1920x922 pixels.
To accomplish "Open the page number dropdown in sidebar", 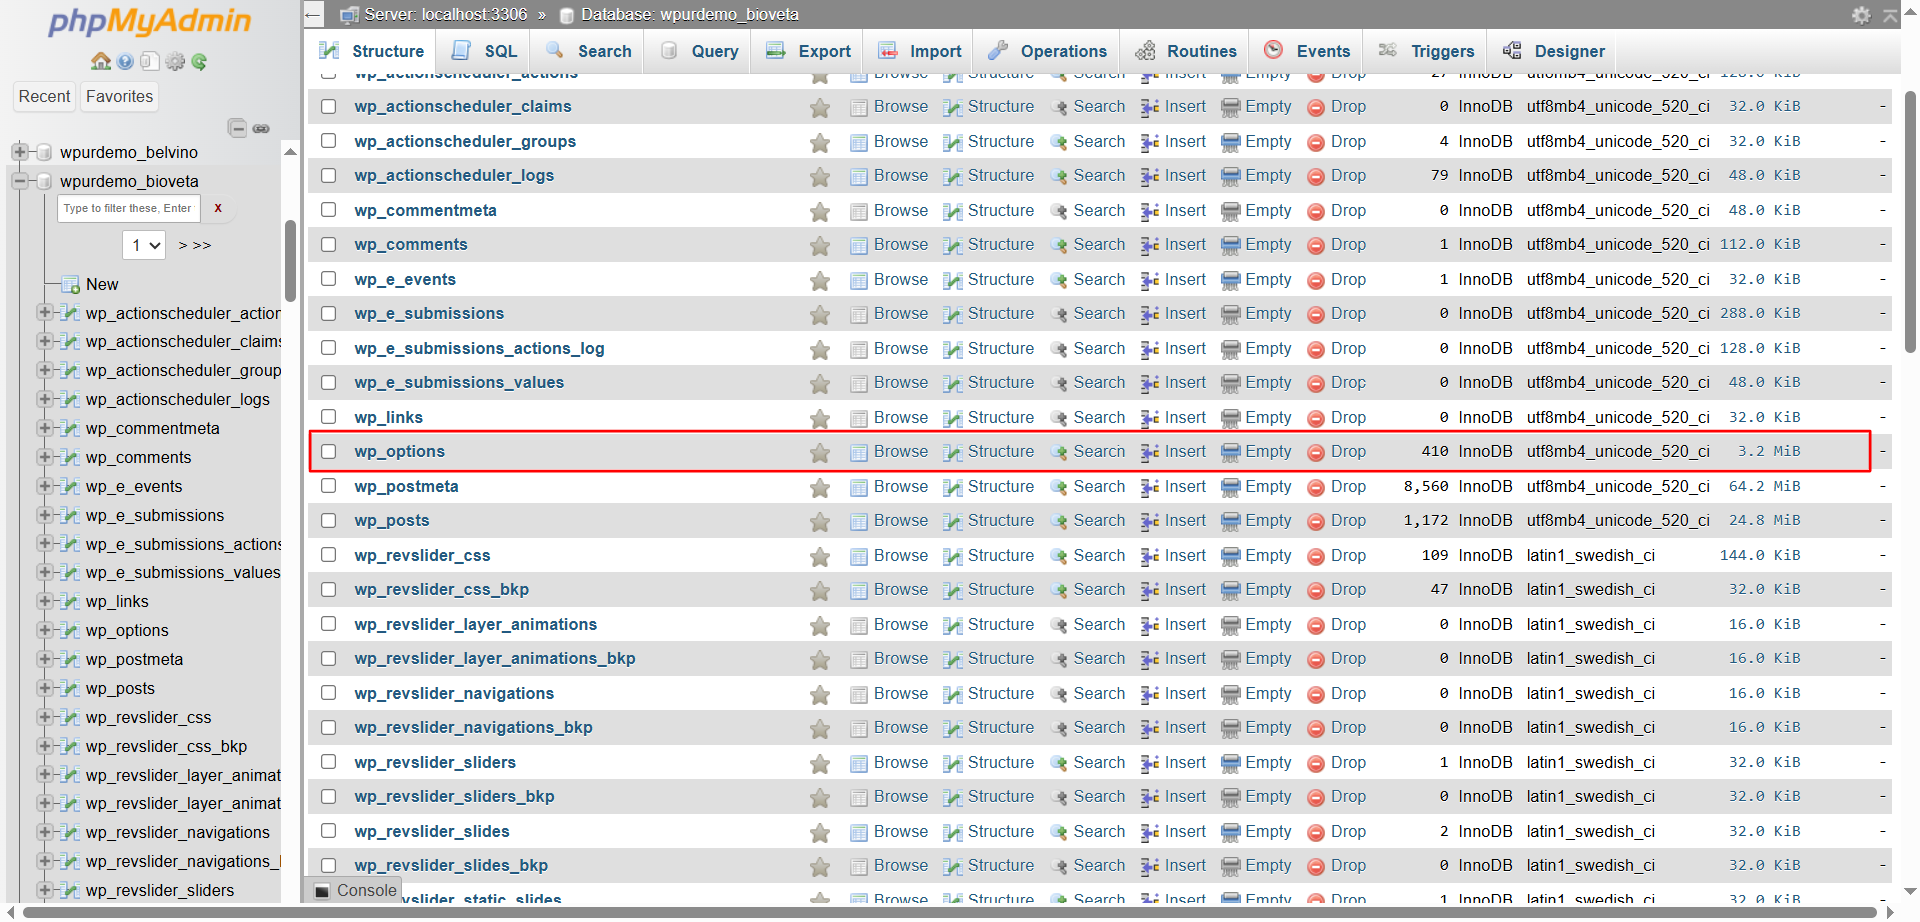I will point(144,245).
